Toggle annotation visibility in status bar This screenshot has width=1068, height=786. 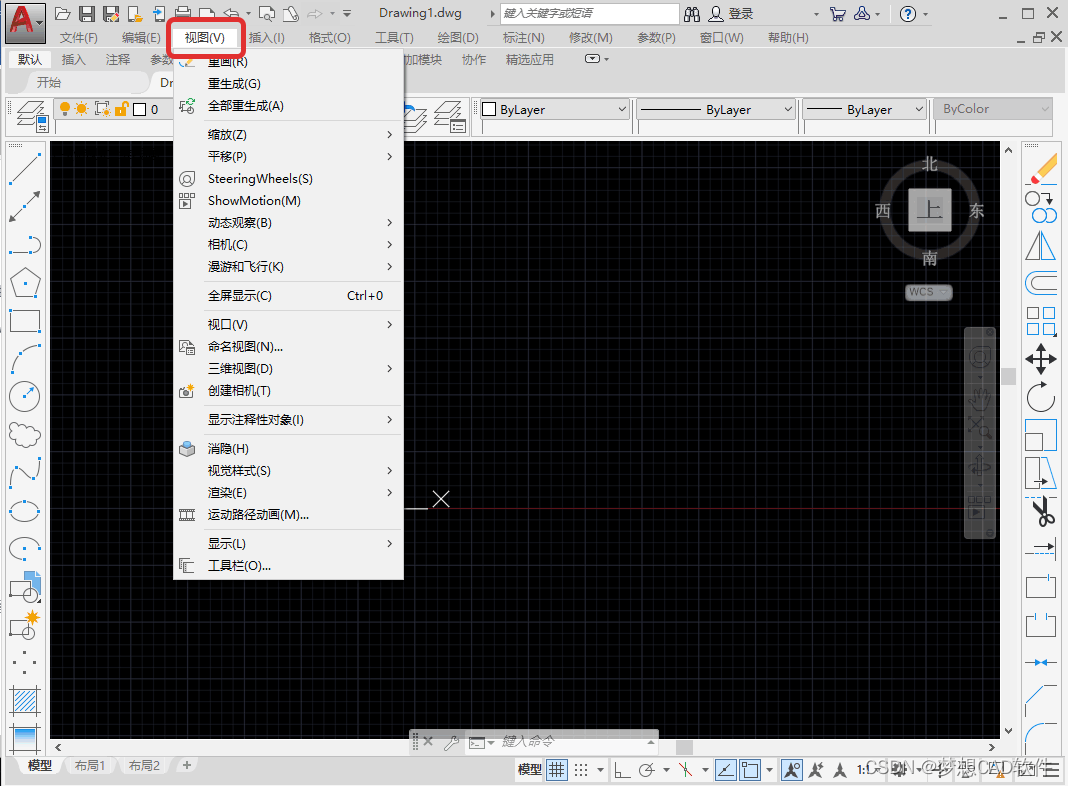click(x=791, y=770)
